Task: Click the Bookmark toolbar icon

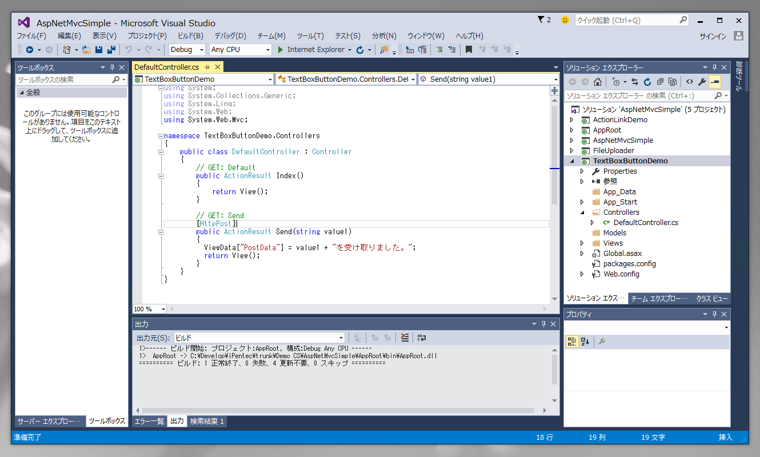Action: (469, 49)
